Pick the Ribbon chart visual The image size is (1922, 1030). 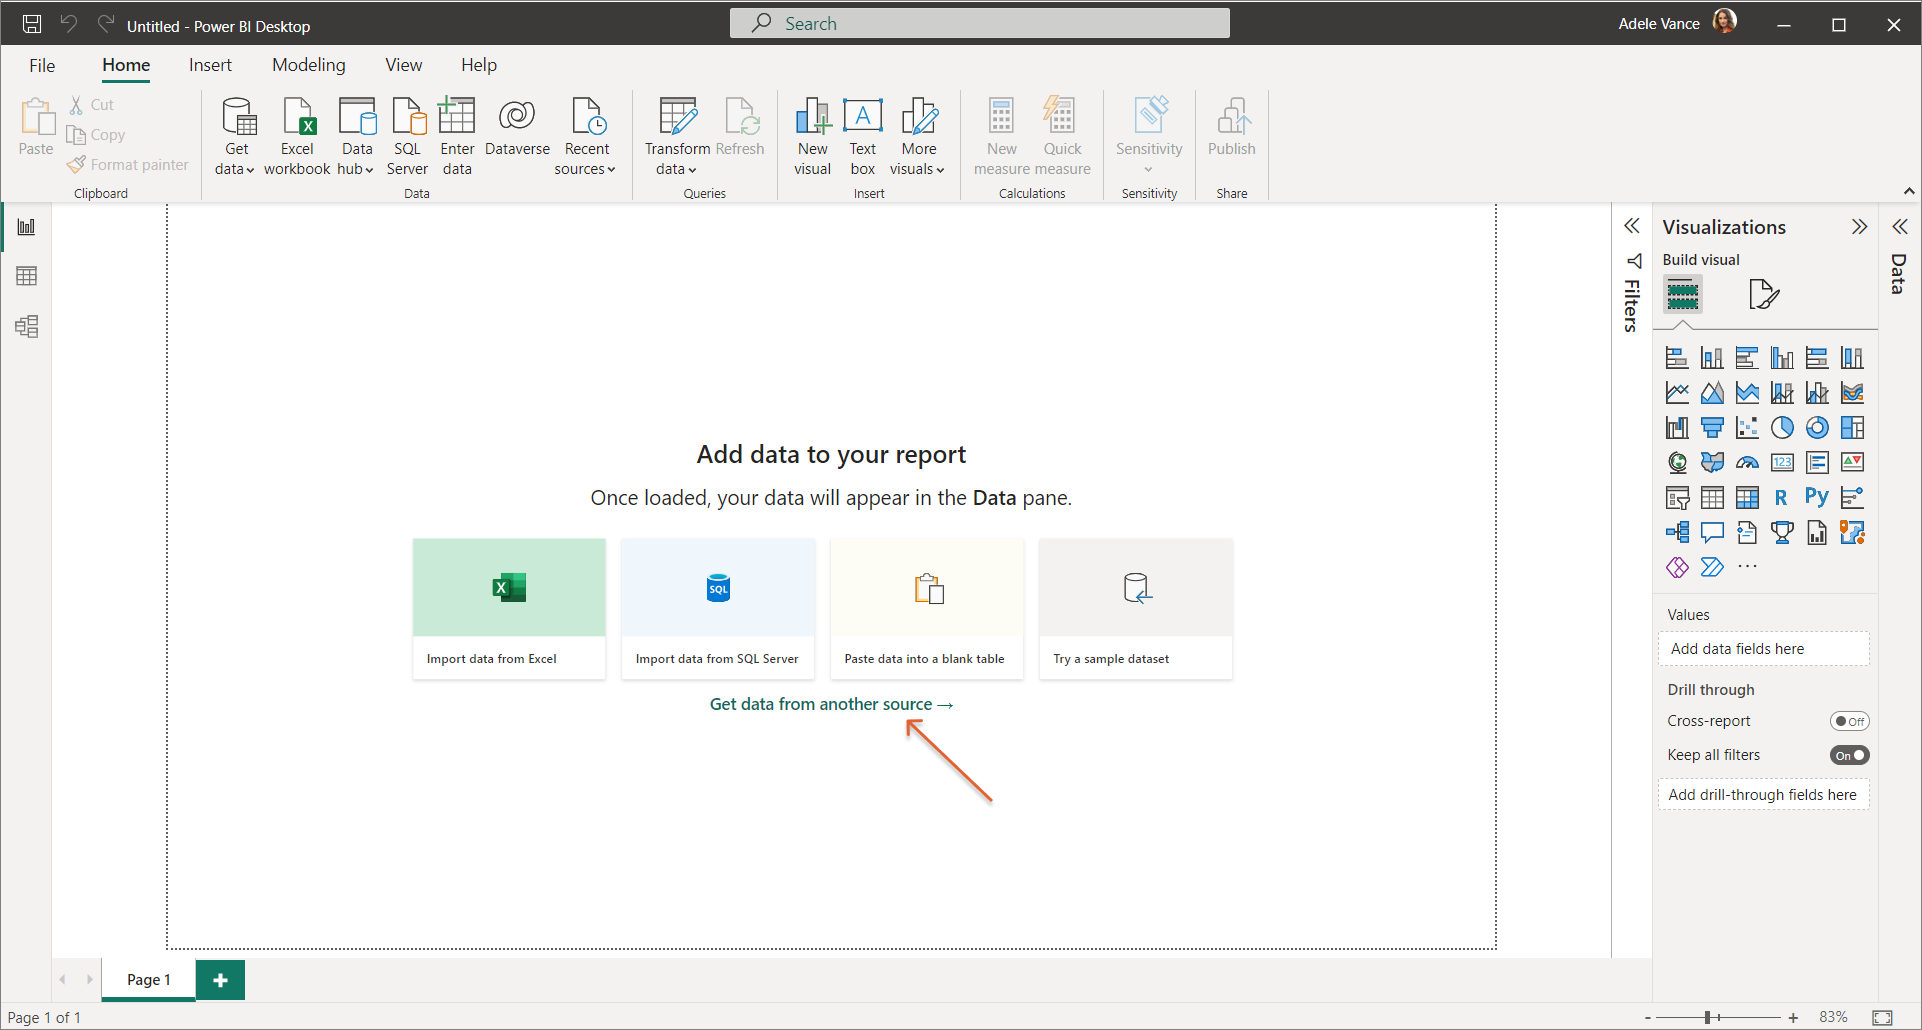[1852, 393]
